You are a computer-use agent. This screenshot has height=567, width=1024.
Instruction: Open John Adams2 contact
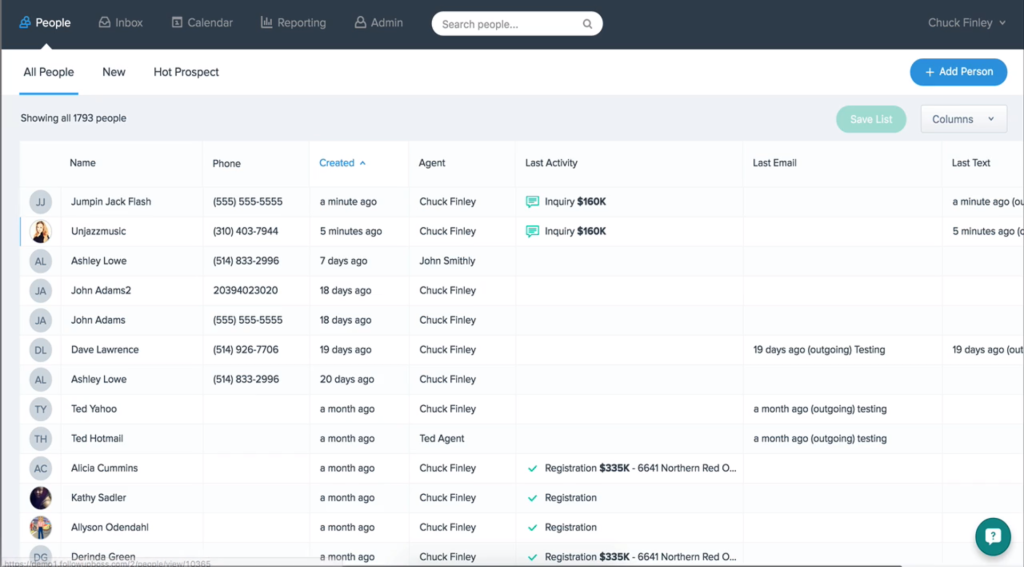coord(101,291)
